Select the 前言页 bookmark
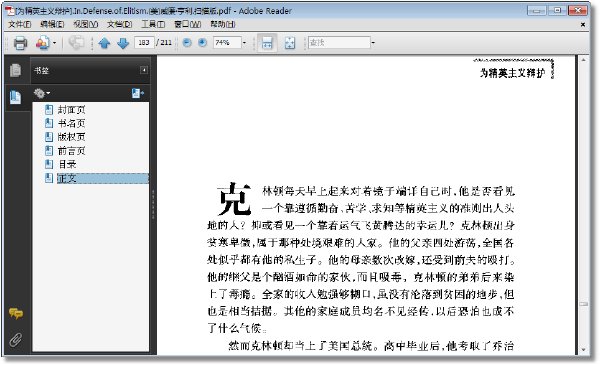 click(72, 151)
